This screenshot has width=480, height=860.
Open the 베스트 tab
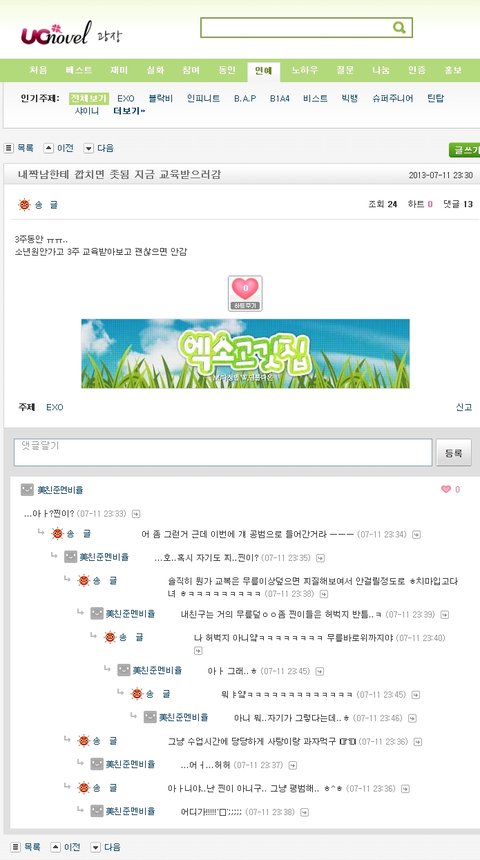(x=79, y=70)
